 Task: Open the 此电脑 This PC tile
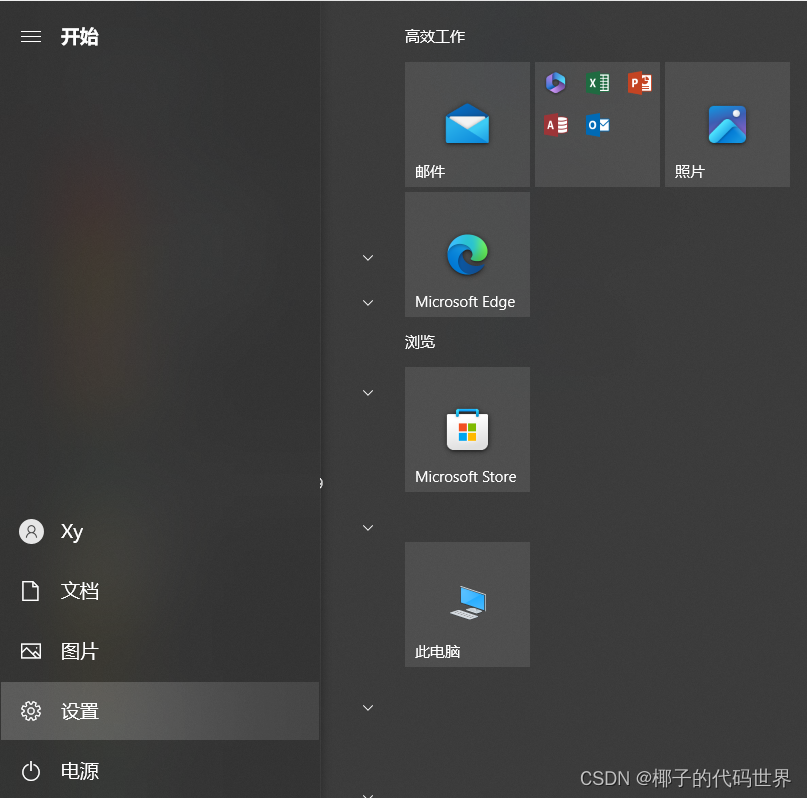[x=467, y=605]
